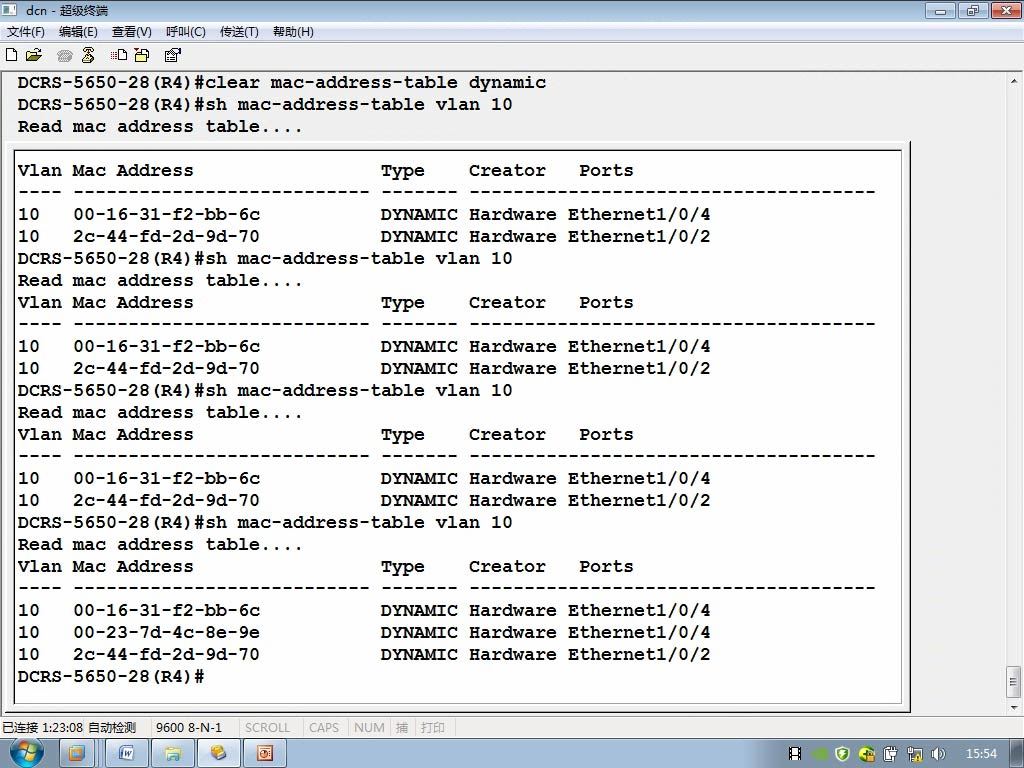Click the '自动检测' status bar entry

coord(112,728)
